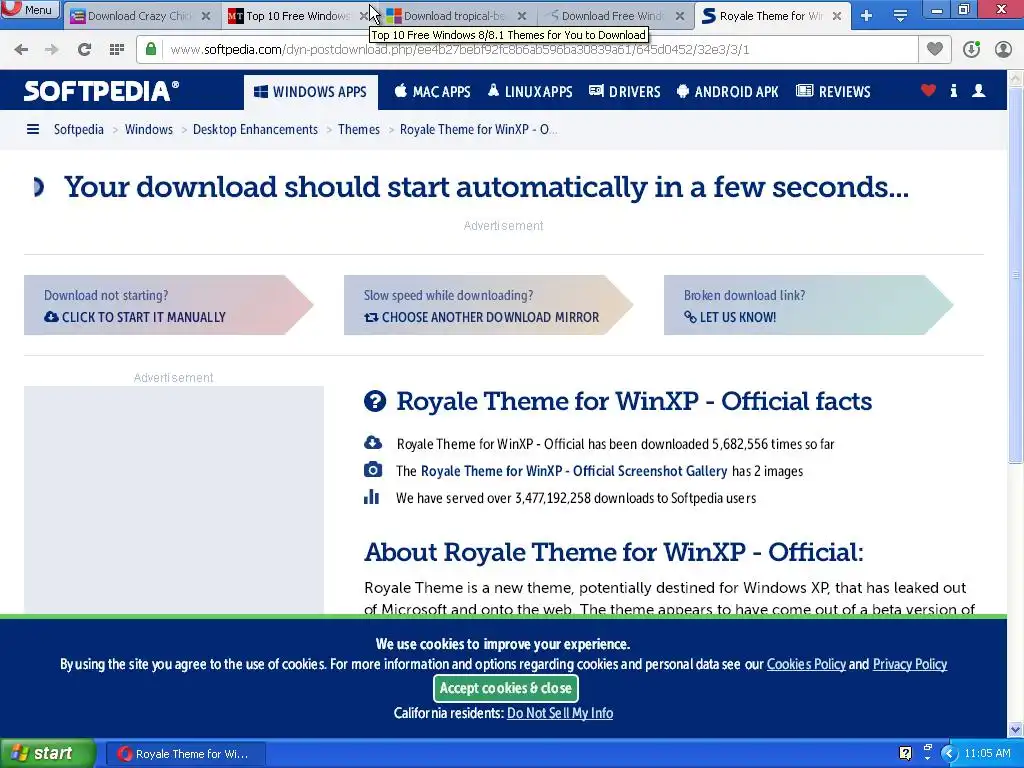Open the Drivers section
The image size is (1024, 768).
625,92
